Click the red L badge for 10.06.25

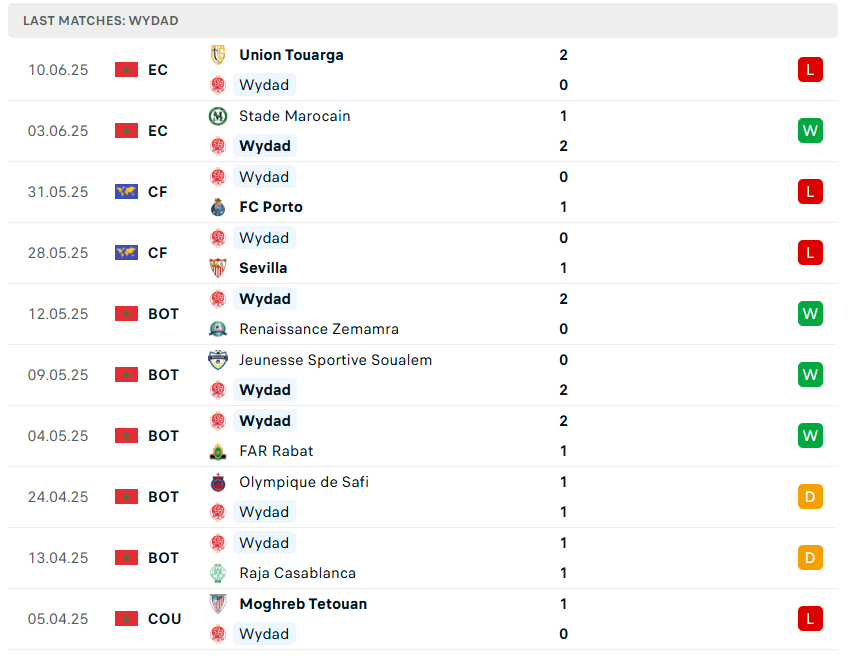tap(810, 70)
